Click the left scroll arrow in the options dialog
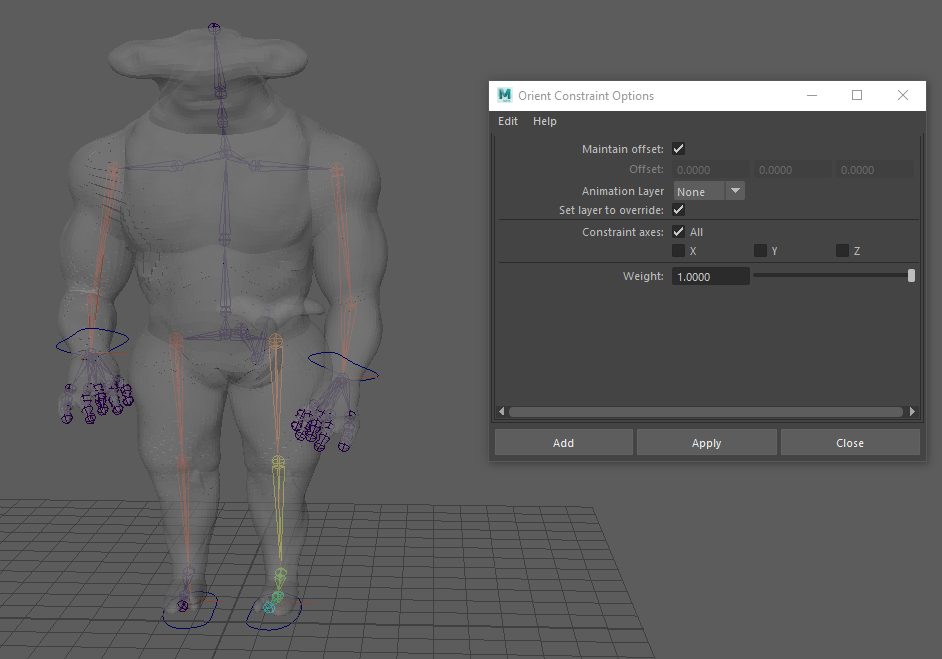The height and width of the screenshot is (659, 942). coord(502,411)
